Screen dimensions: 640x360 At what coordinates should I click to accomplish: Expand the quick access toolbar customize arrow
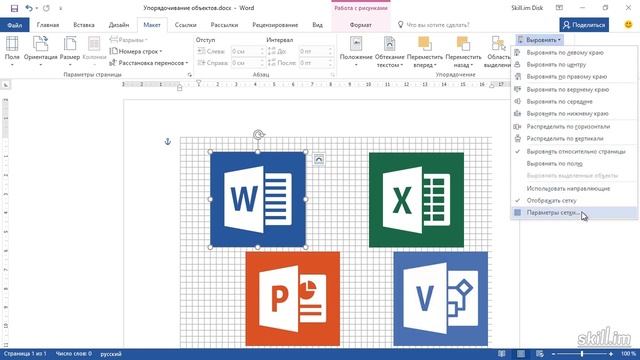(61, 8)
